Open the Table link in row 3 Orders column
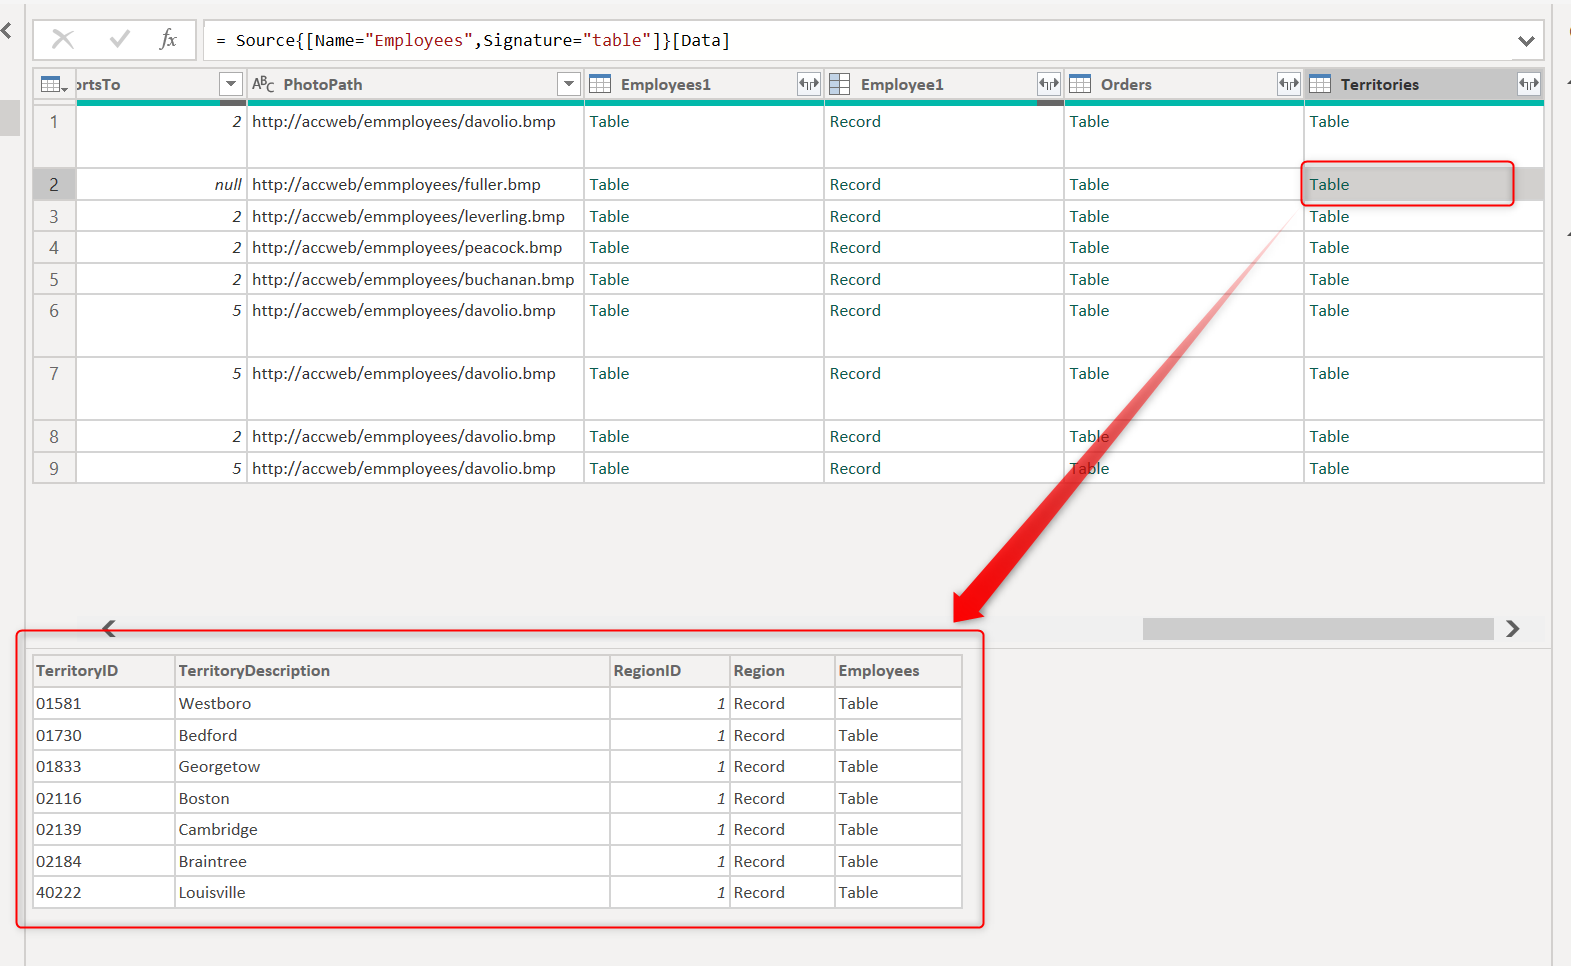This screenshot has width=1571, height=966. pyautogui.click(x=1089, y=217)
